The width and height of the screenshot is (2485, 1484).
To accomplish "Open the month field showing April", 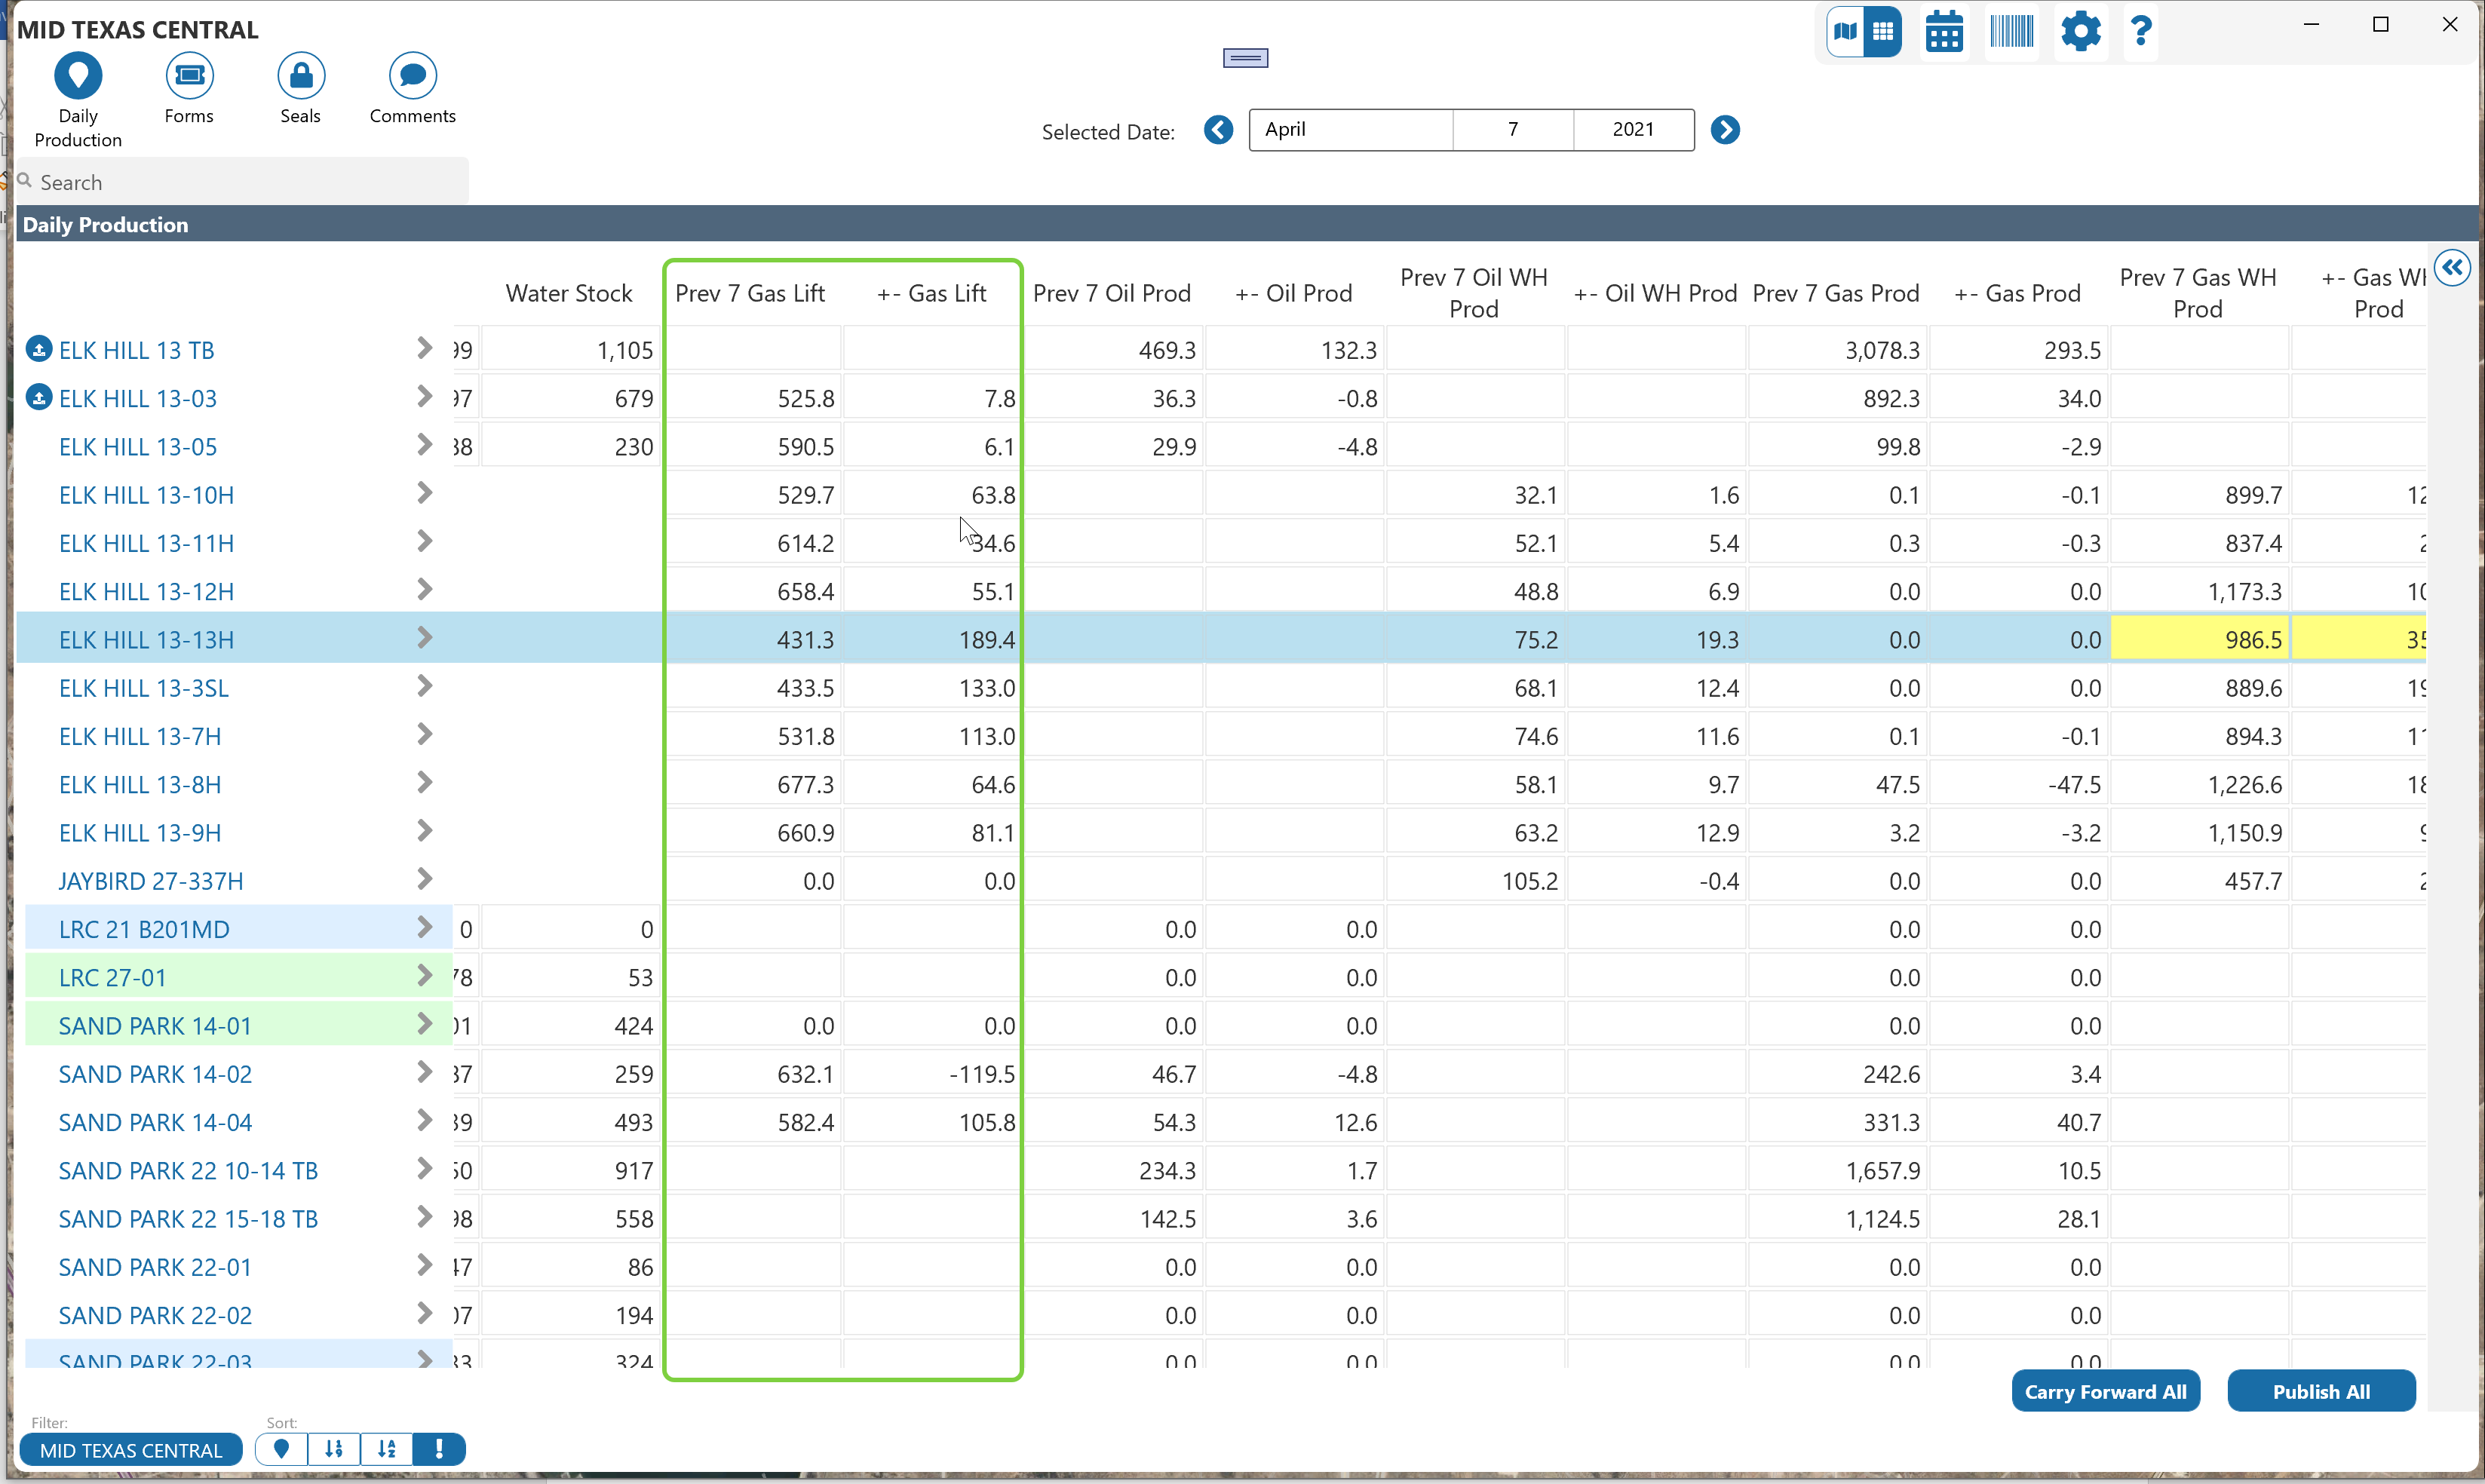I will tap(1350, 130).
